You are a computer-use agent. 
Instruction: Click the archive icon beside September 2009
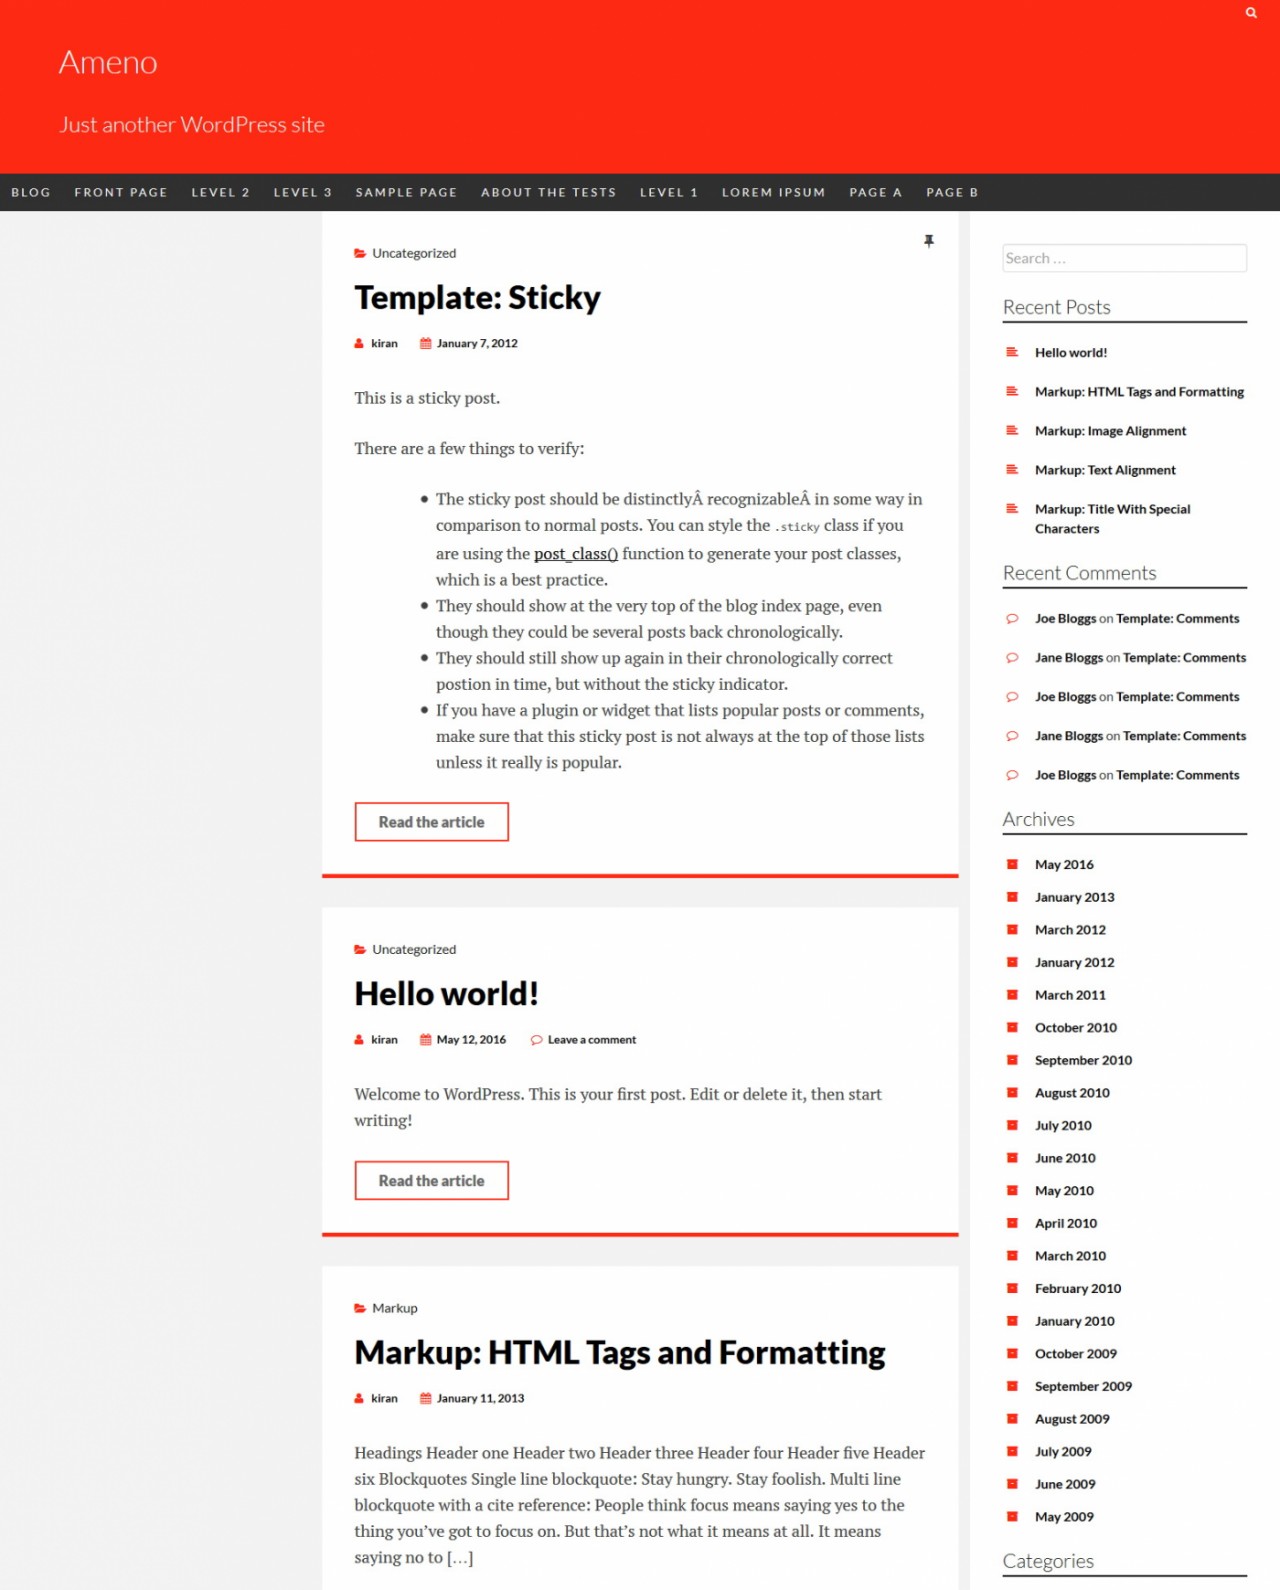[x=1012, y=1386]
